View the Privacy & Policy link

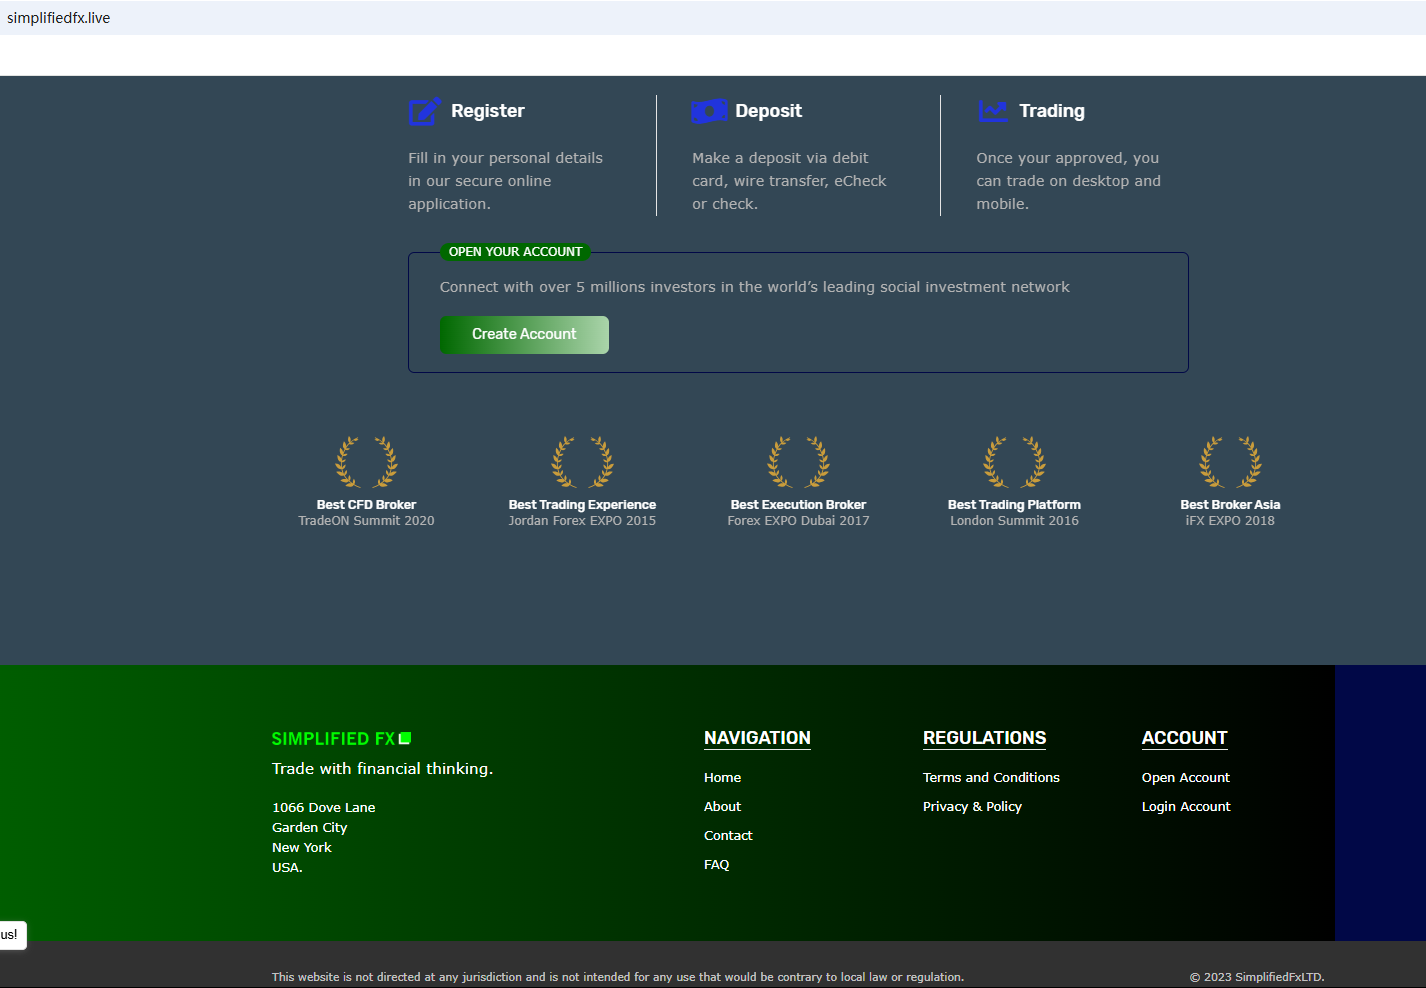pyautogui.click(x=972, y=807)
